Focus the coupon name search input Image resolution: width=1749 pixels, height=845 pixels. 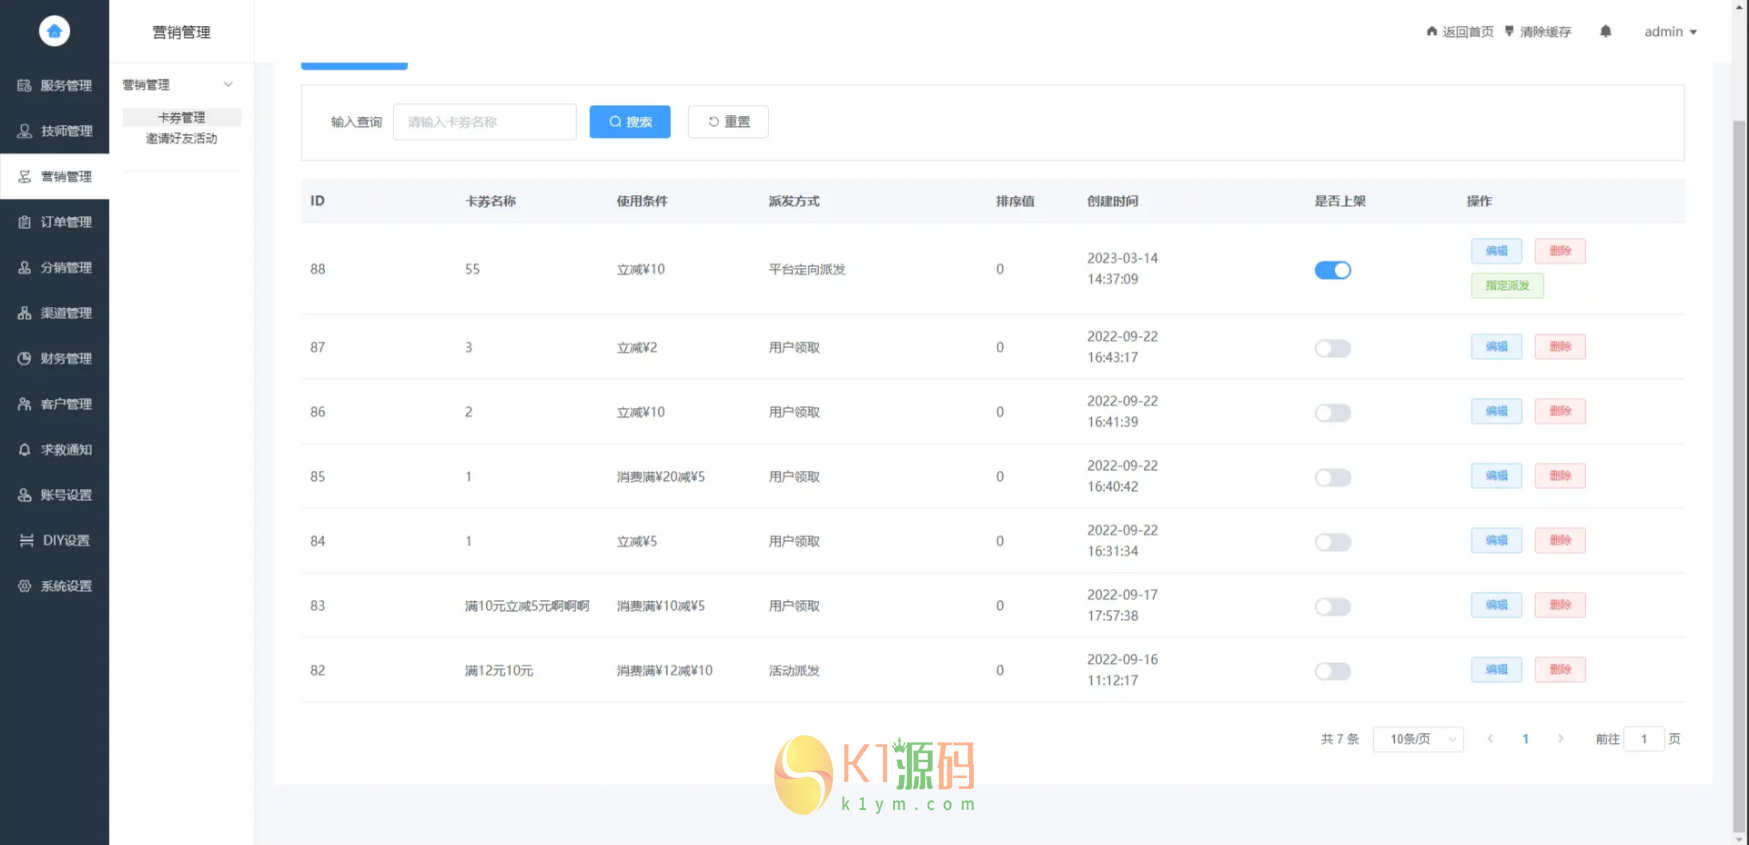tap(485, 122)
